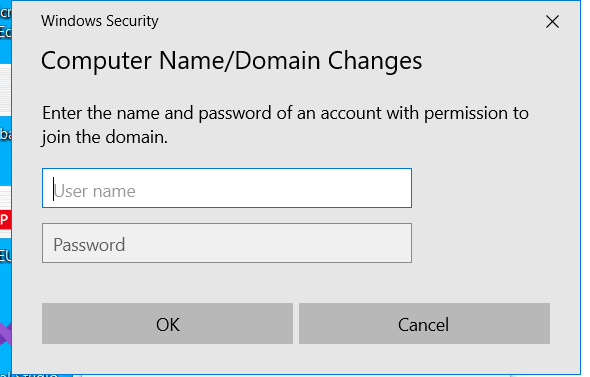This screenshot has height=377, width=590.
Task: Select the Password input box
Action: point(227,243)
